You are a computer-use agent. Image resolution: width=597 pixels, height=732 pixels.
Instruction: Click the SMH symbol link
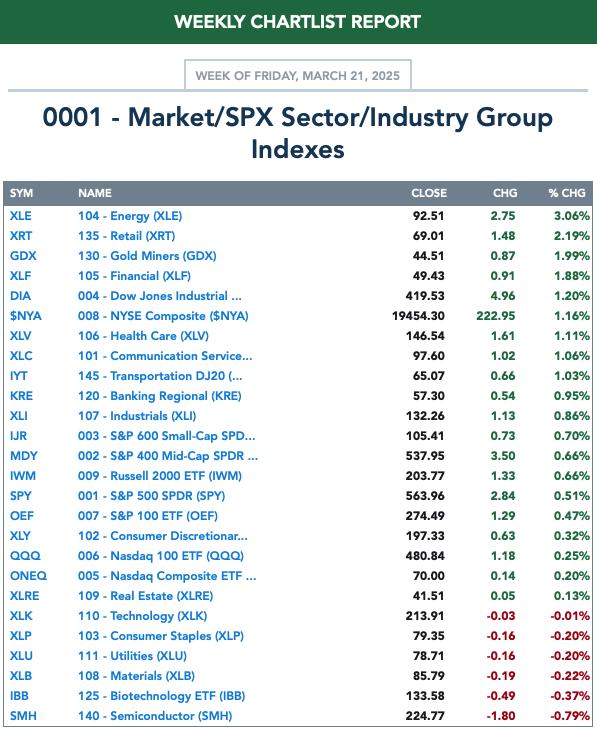23,716
